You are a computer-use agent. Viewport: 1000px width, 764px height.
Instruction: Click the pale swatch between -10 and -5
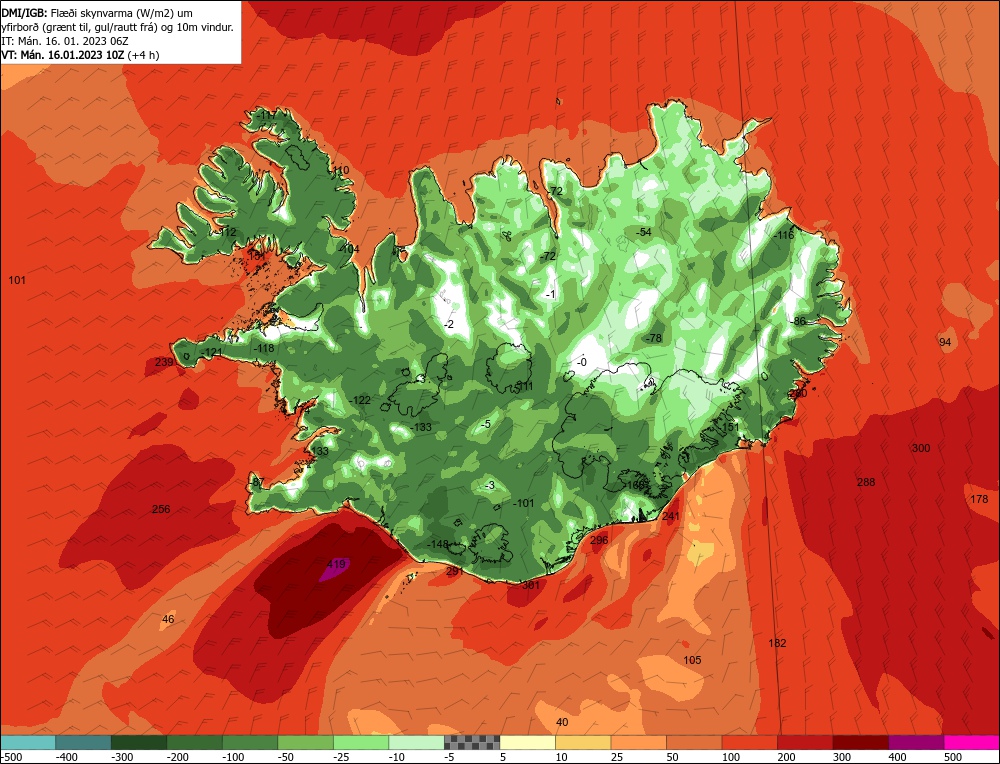(416, 742)
